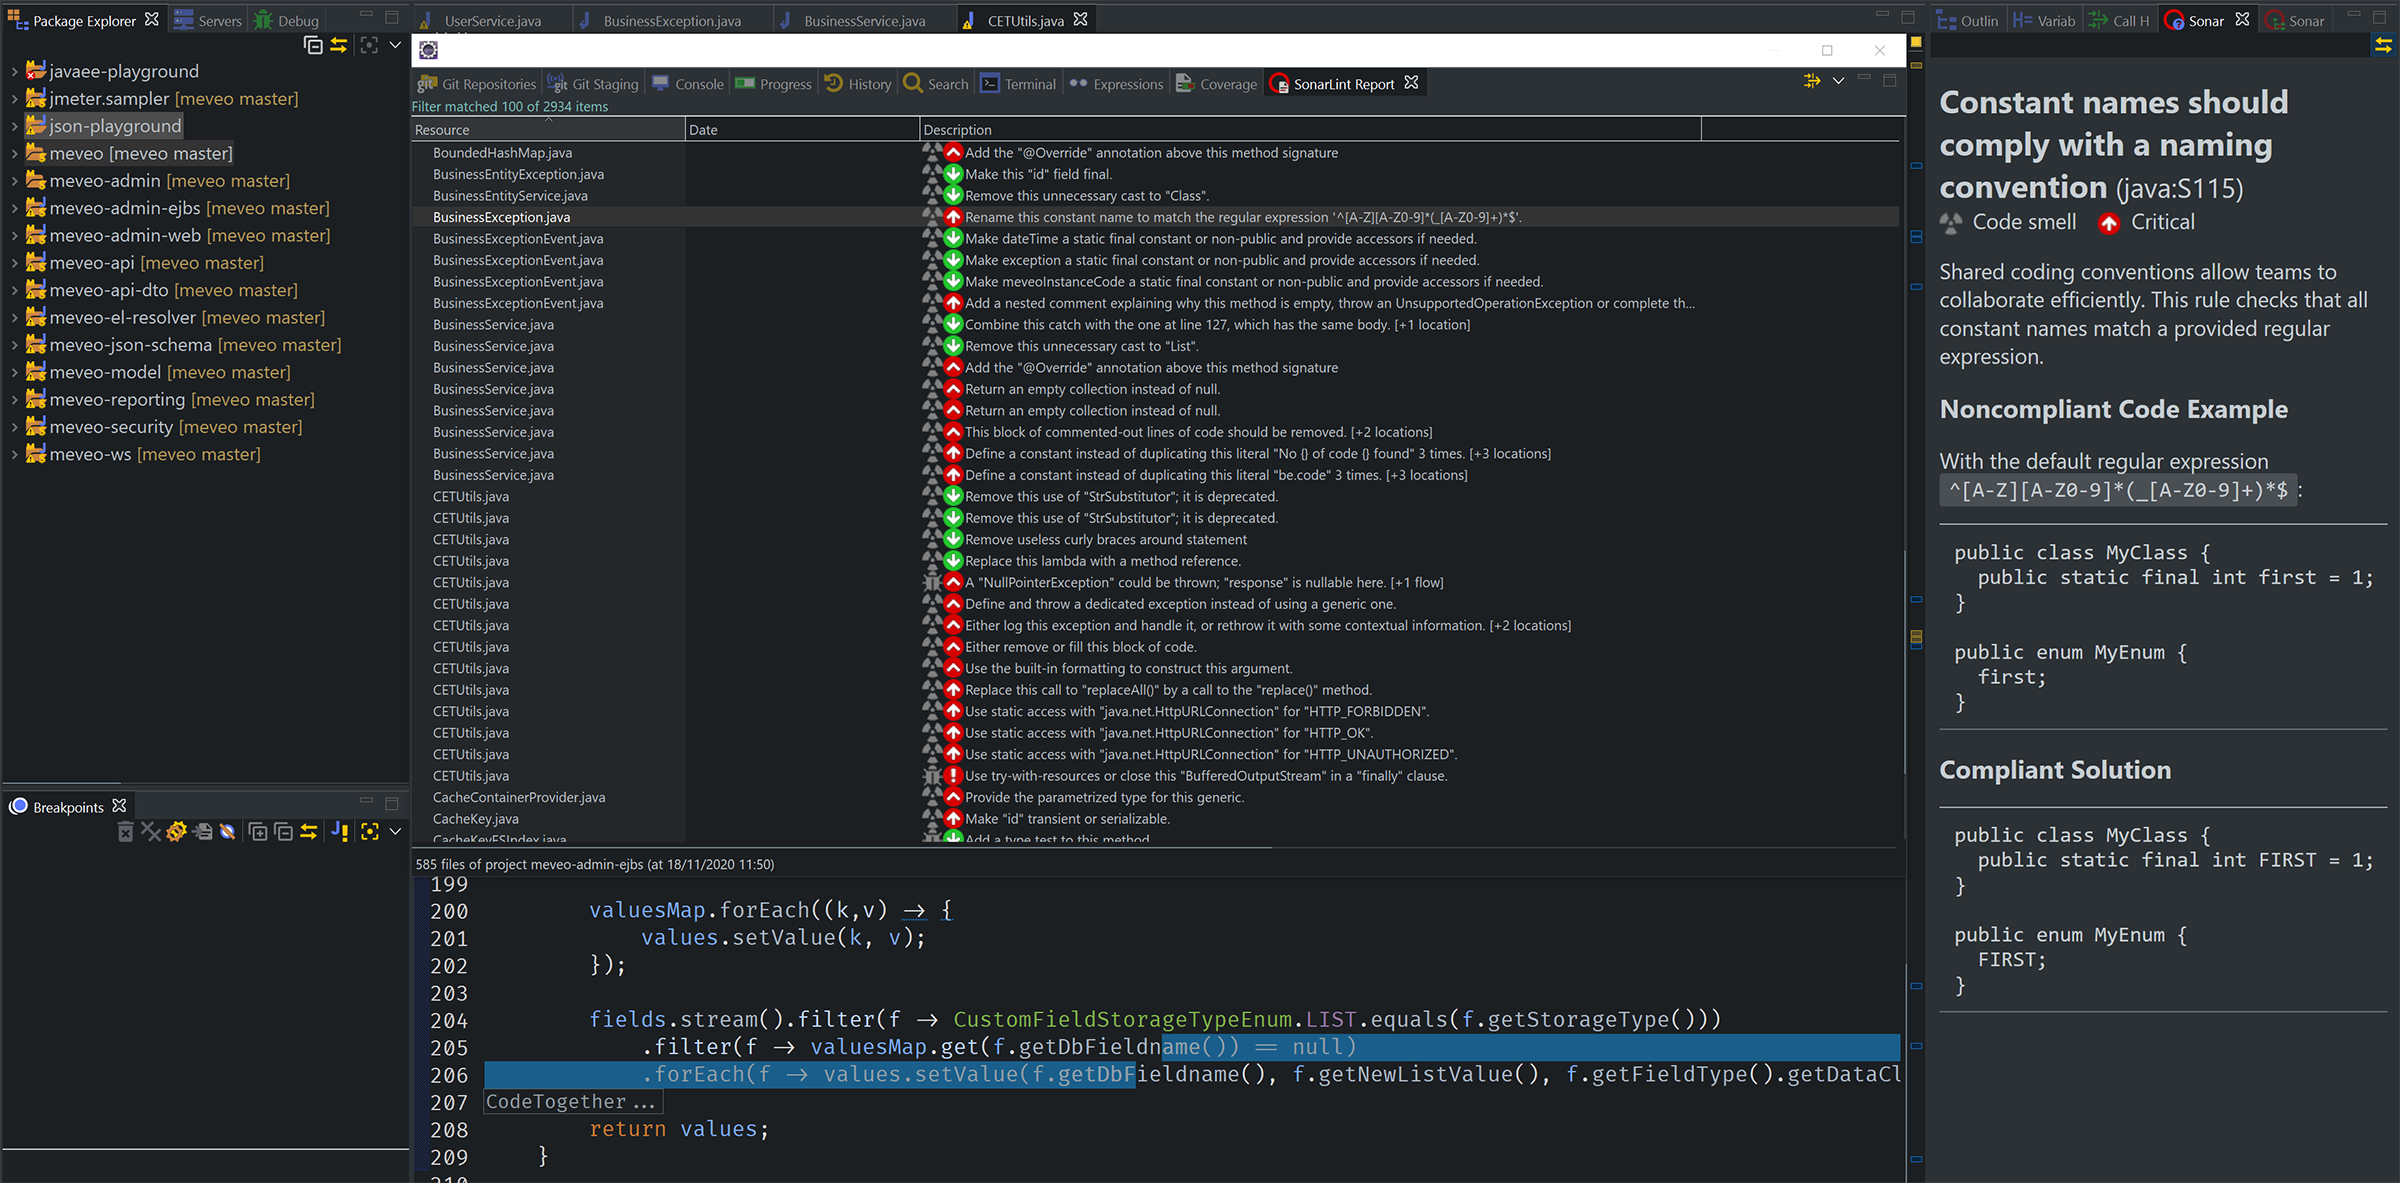Click SonarLint Report filter arrows icon
Screen dimensions: 2400x1183
[1812, 80]
